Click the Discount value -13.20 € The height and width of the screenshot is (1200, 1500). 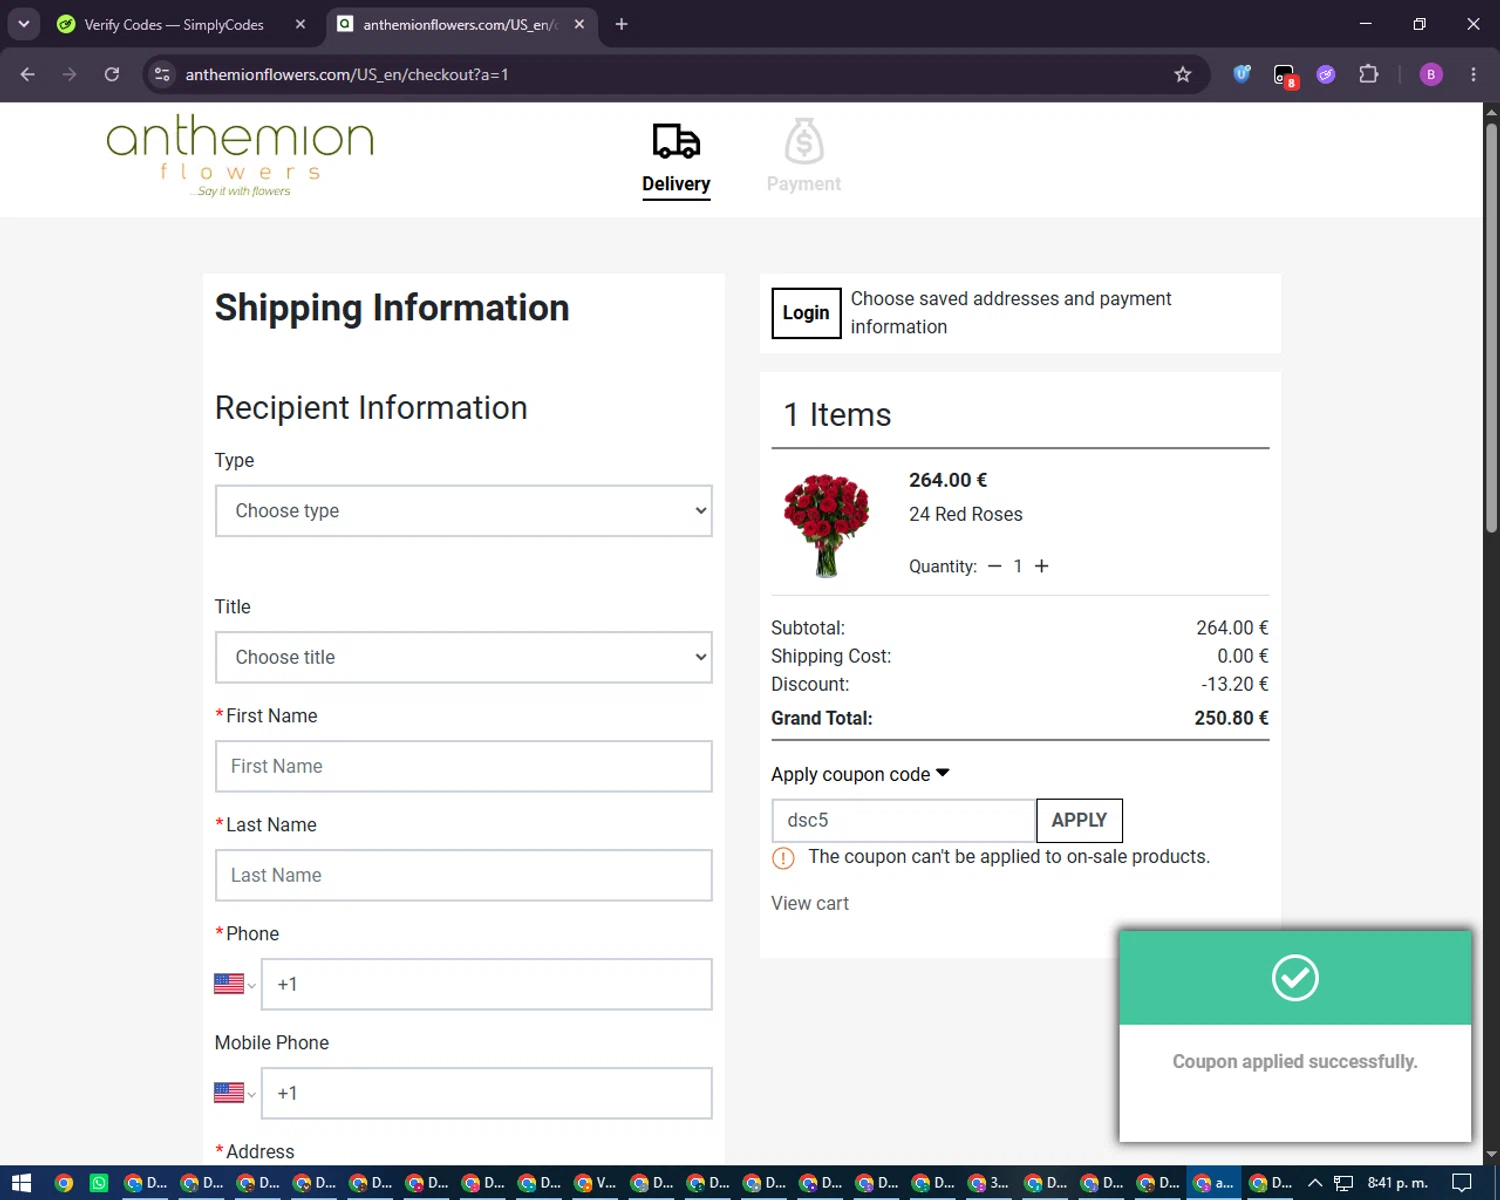click(1235, 684)
